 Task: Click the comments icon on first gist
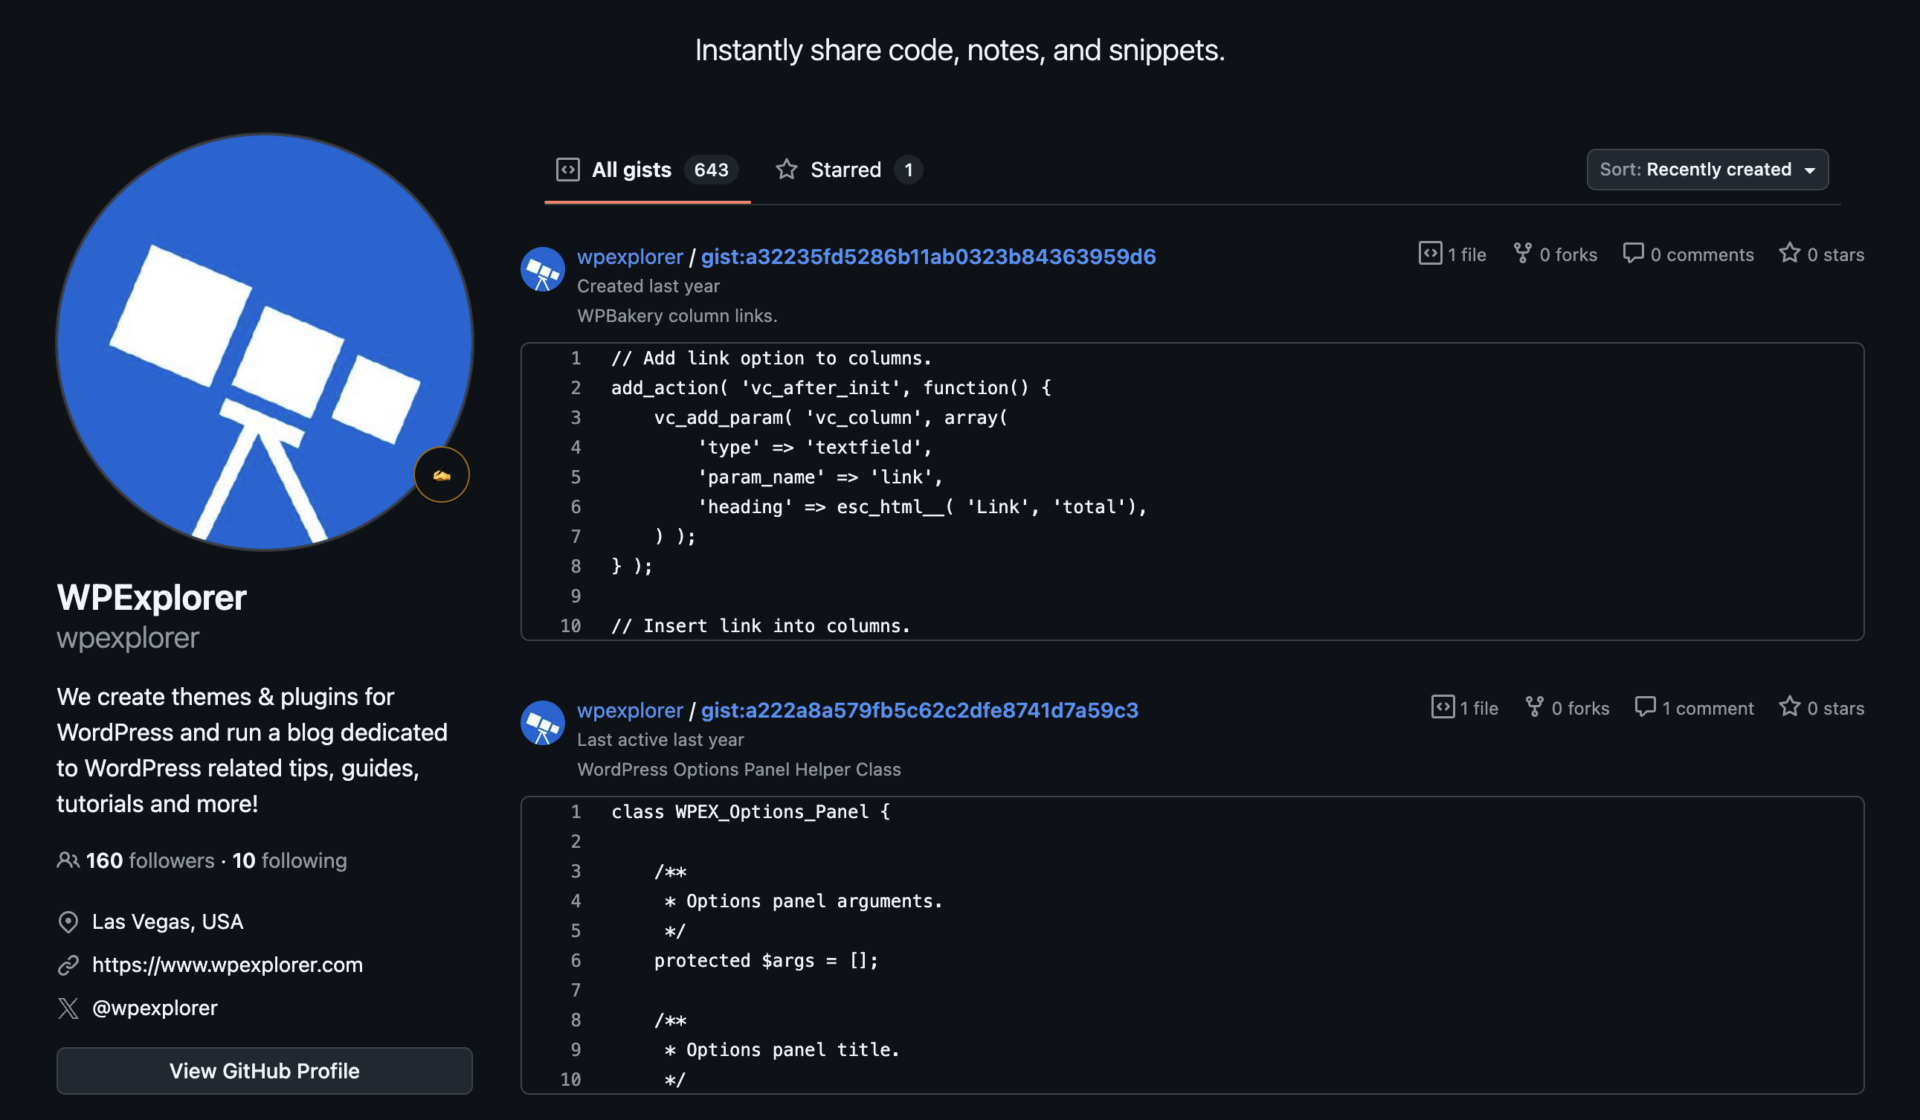click(x=1632, y=254)
